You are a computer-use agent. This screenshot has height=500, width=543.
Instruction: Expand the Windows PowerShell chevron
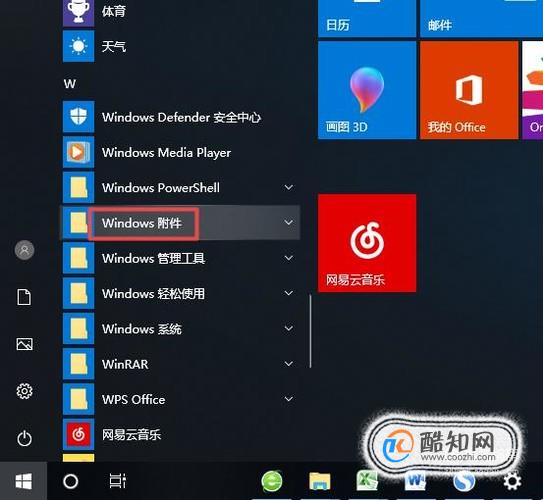(x=288, y=187)
